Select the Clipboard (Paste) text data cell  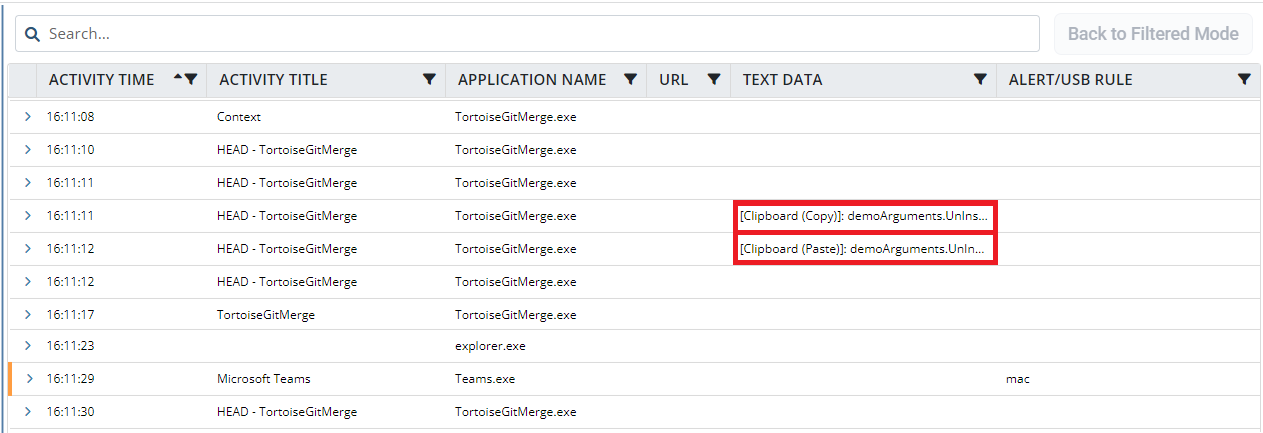tap(865, 248)
